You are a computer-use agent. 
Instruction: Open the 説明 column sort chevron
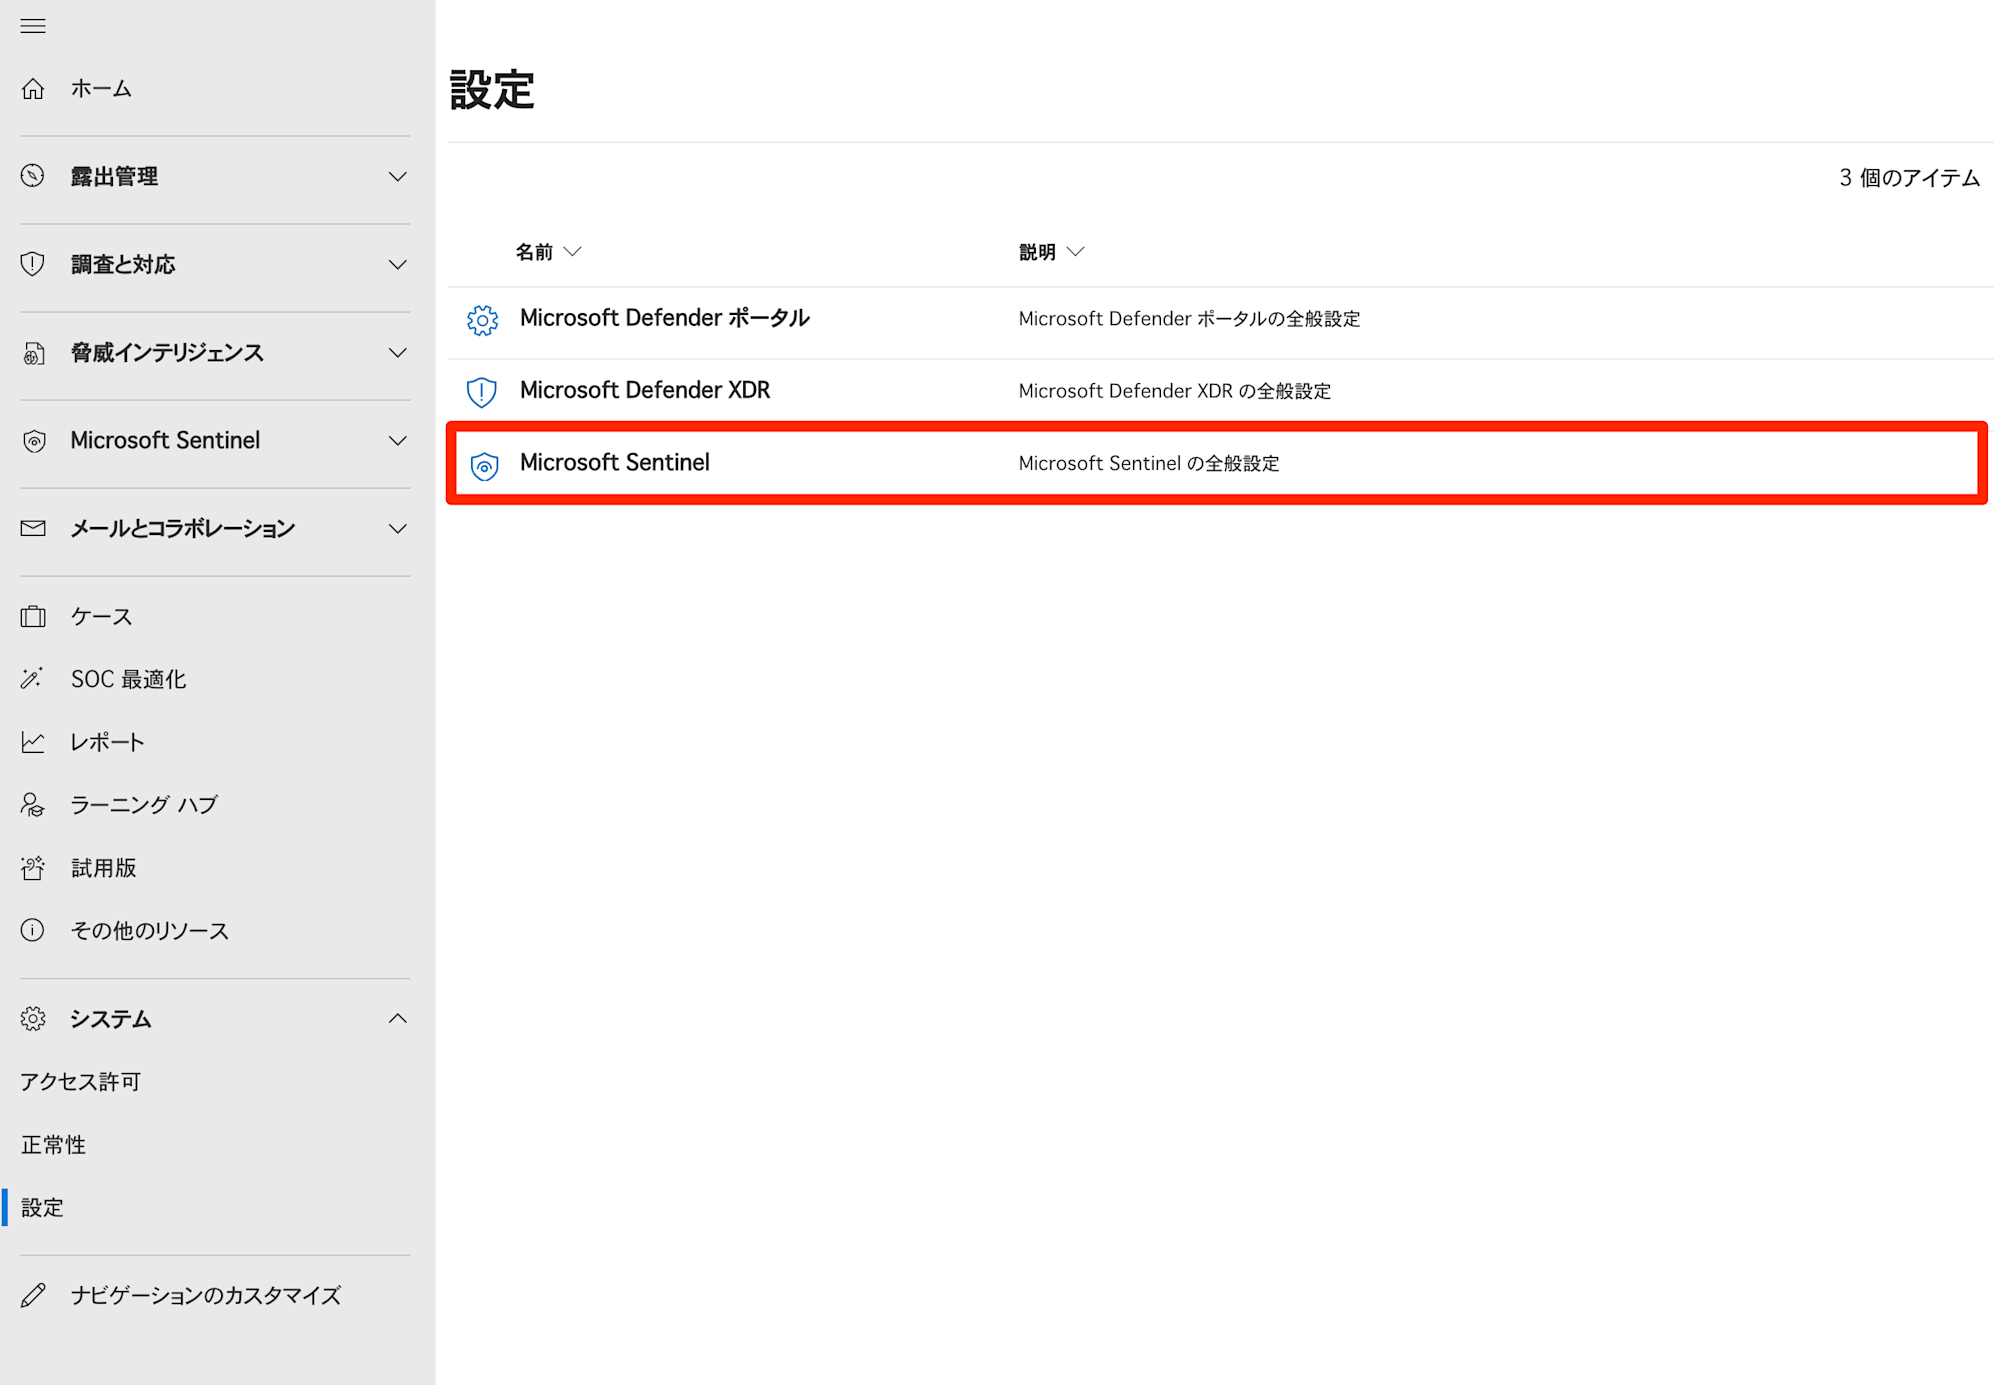click(1075, 252)
